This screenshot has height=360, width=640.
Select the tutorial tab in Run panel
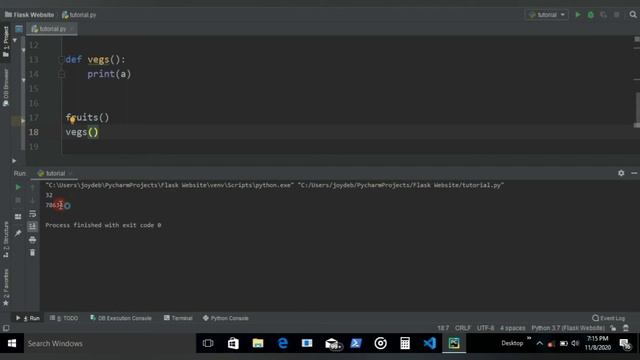pos(51,173)
